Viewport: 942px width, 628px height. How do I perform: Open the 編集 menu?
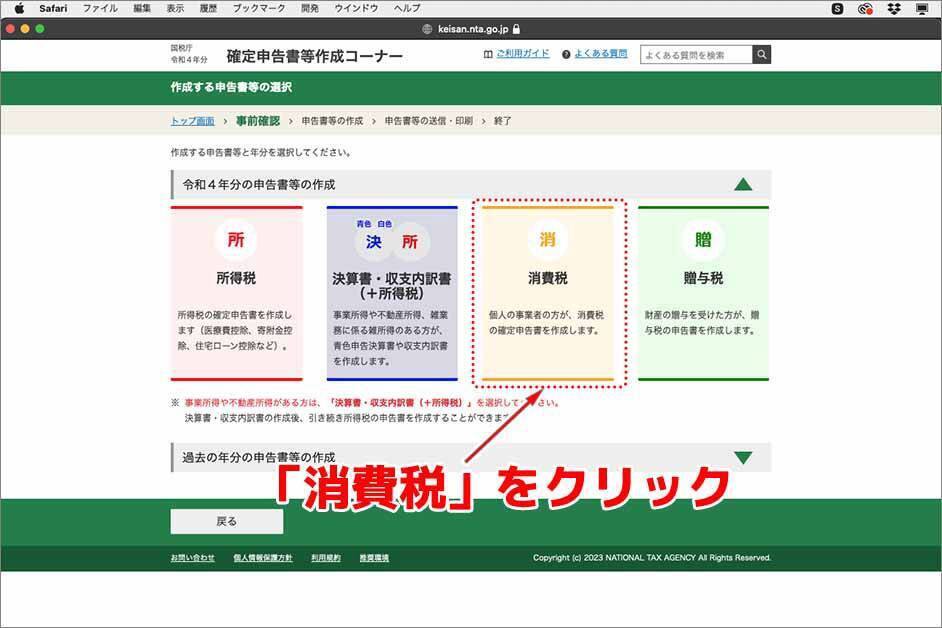(142, 8)
